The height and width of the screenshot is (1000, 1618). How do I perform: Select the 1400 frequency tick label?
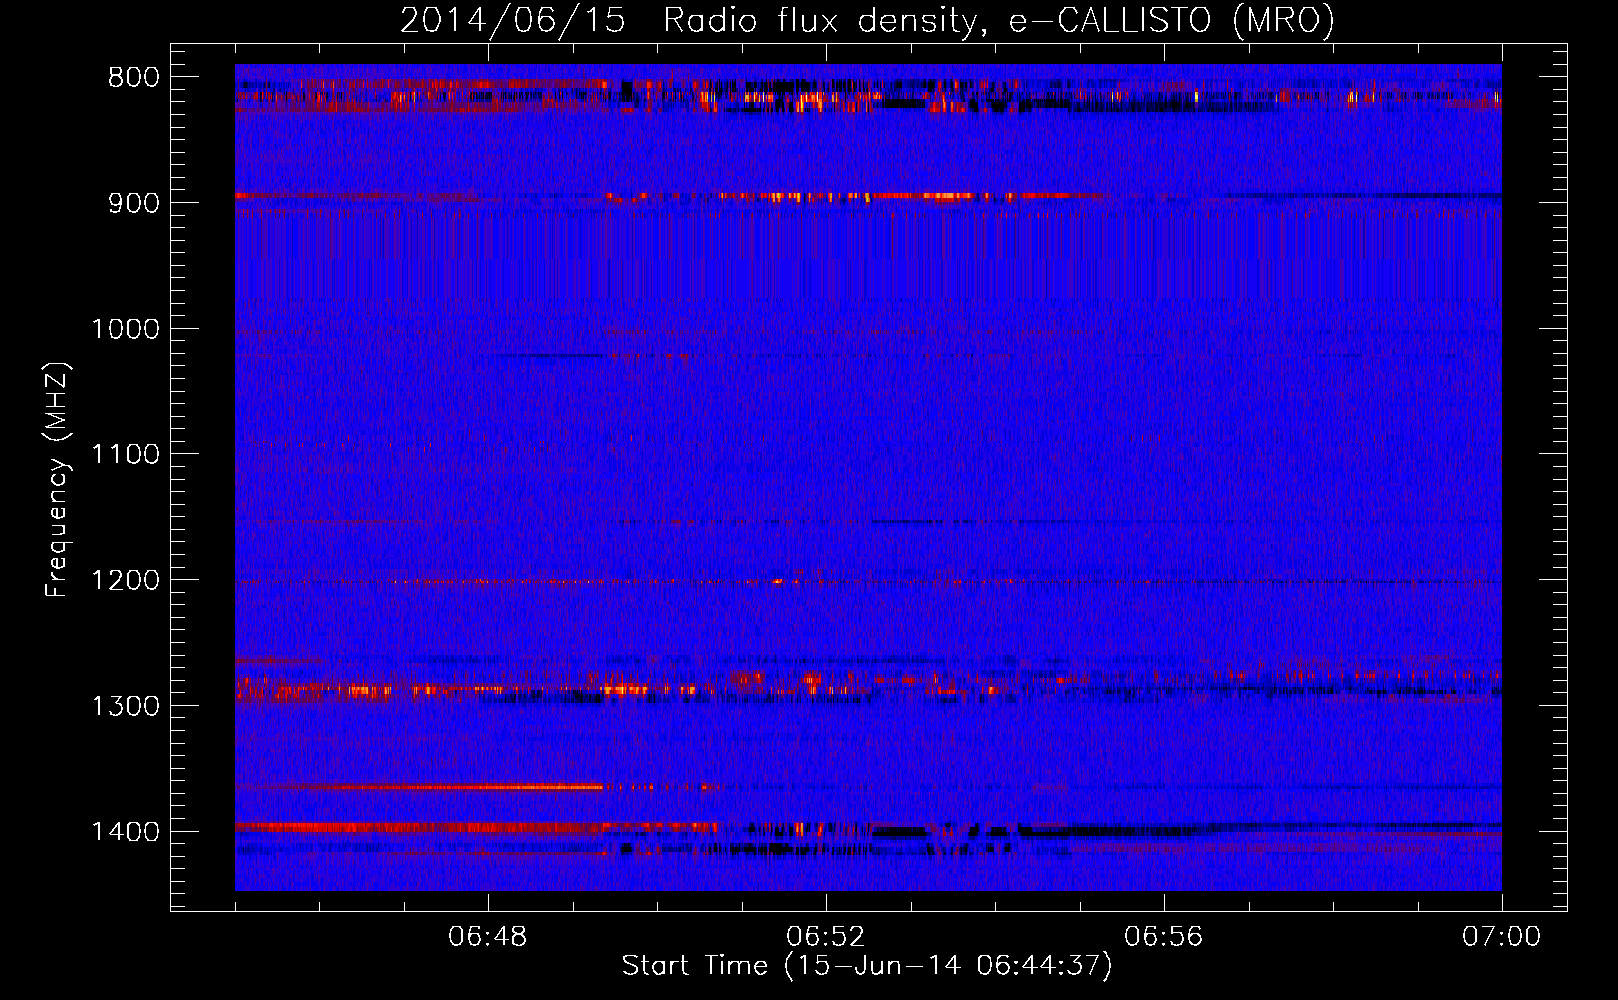point(126,832)
